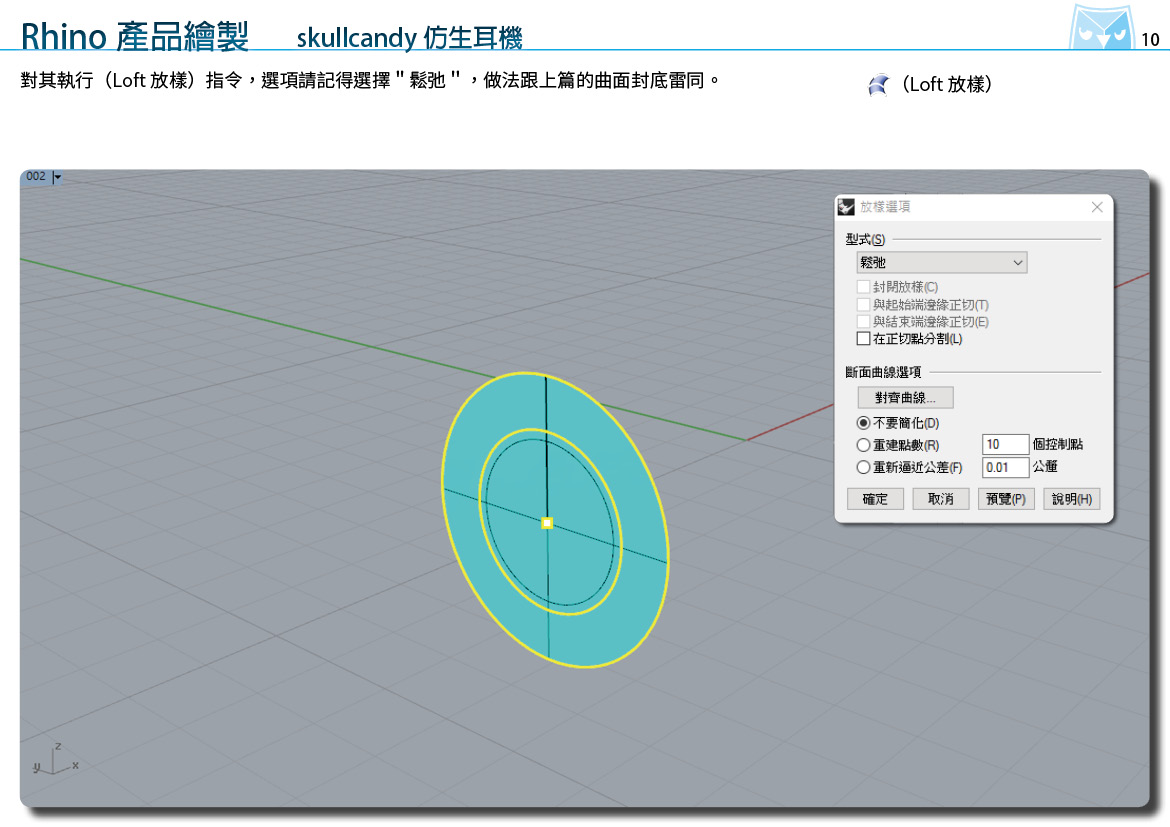Click the 002 viewport title label
Viewport: 1170px width, 827px height.
36,177
